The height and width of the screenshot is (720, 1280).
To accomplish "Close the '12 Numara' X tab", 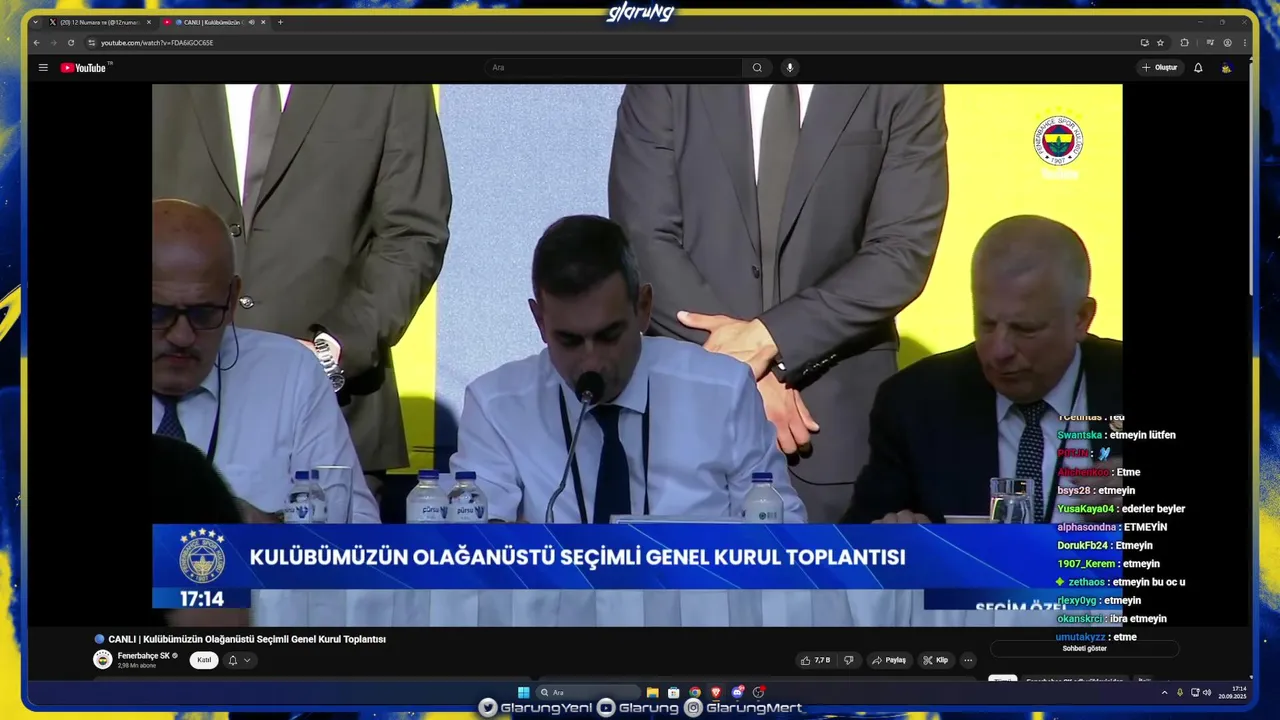I will click(x=149, y=22).
